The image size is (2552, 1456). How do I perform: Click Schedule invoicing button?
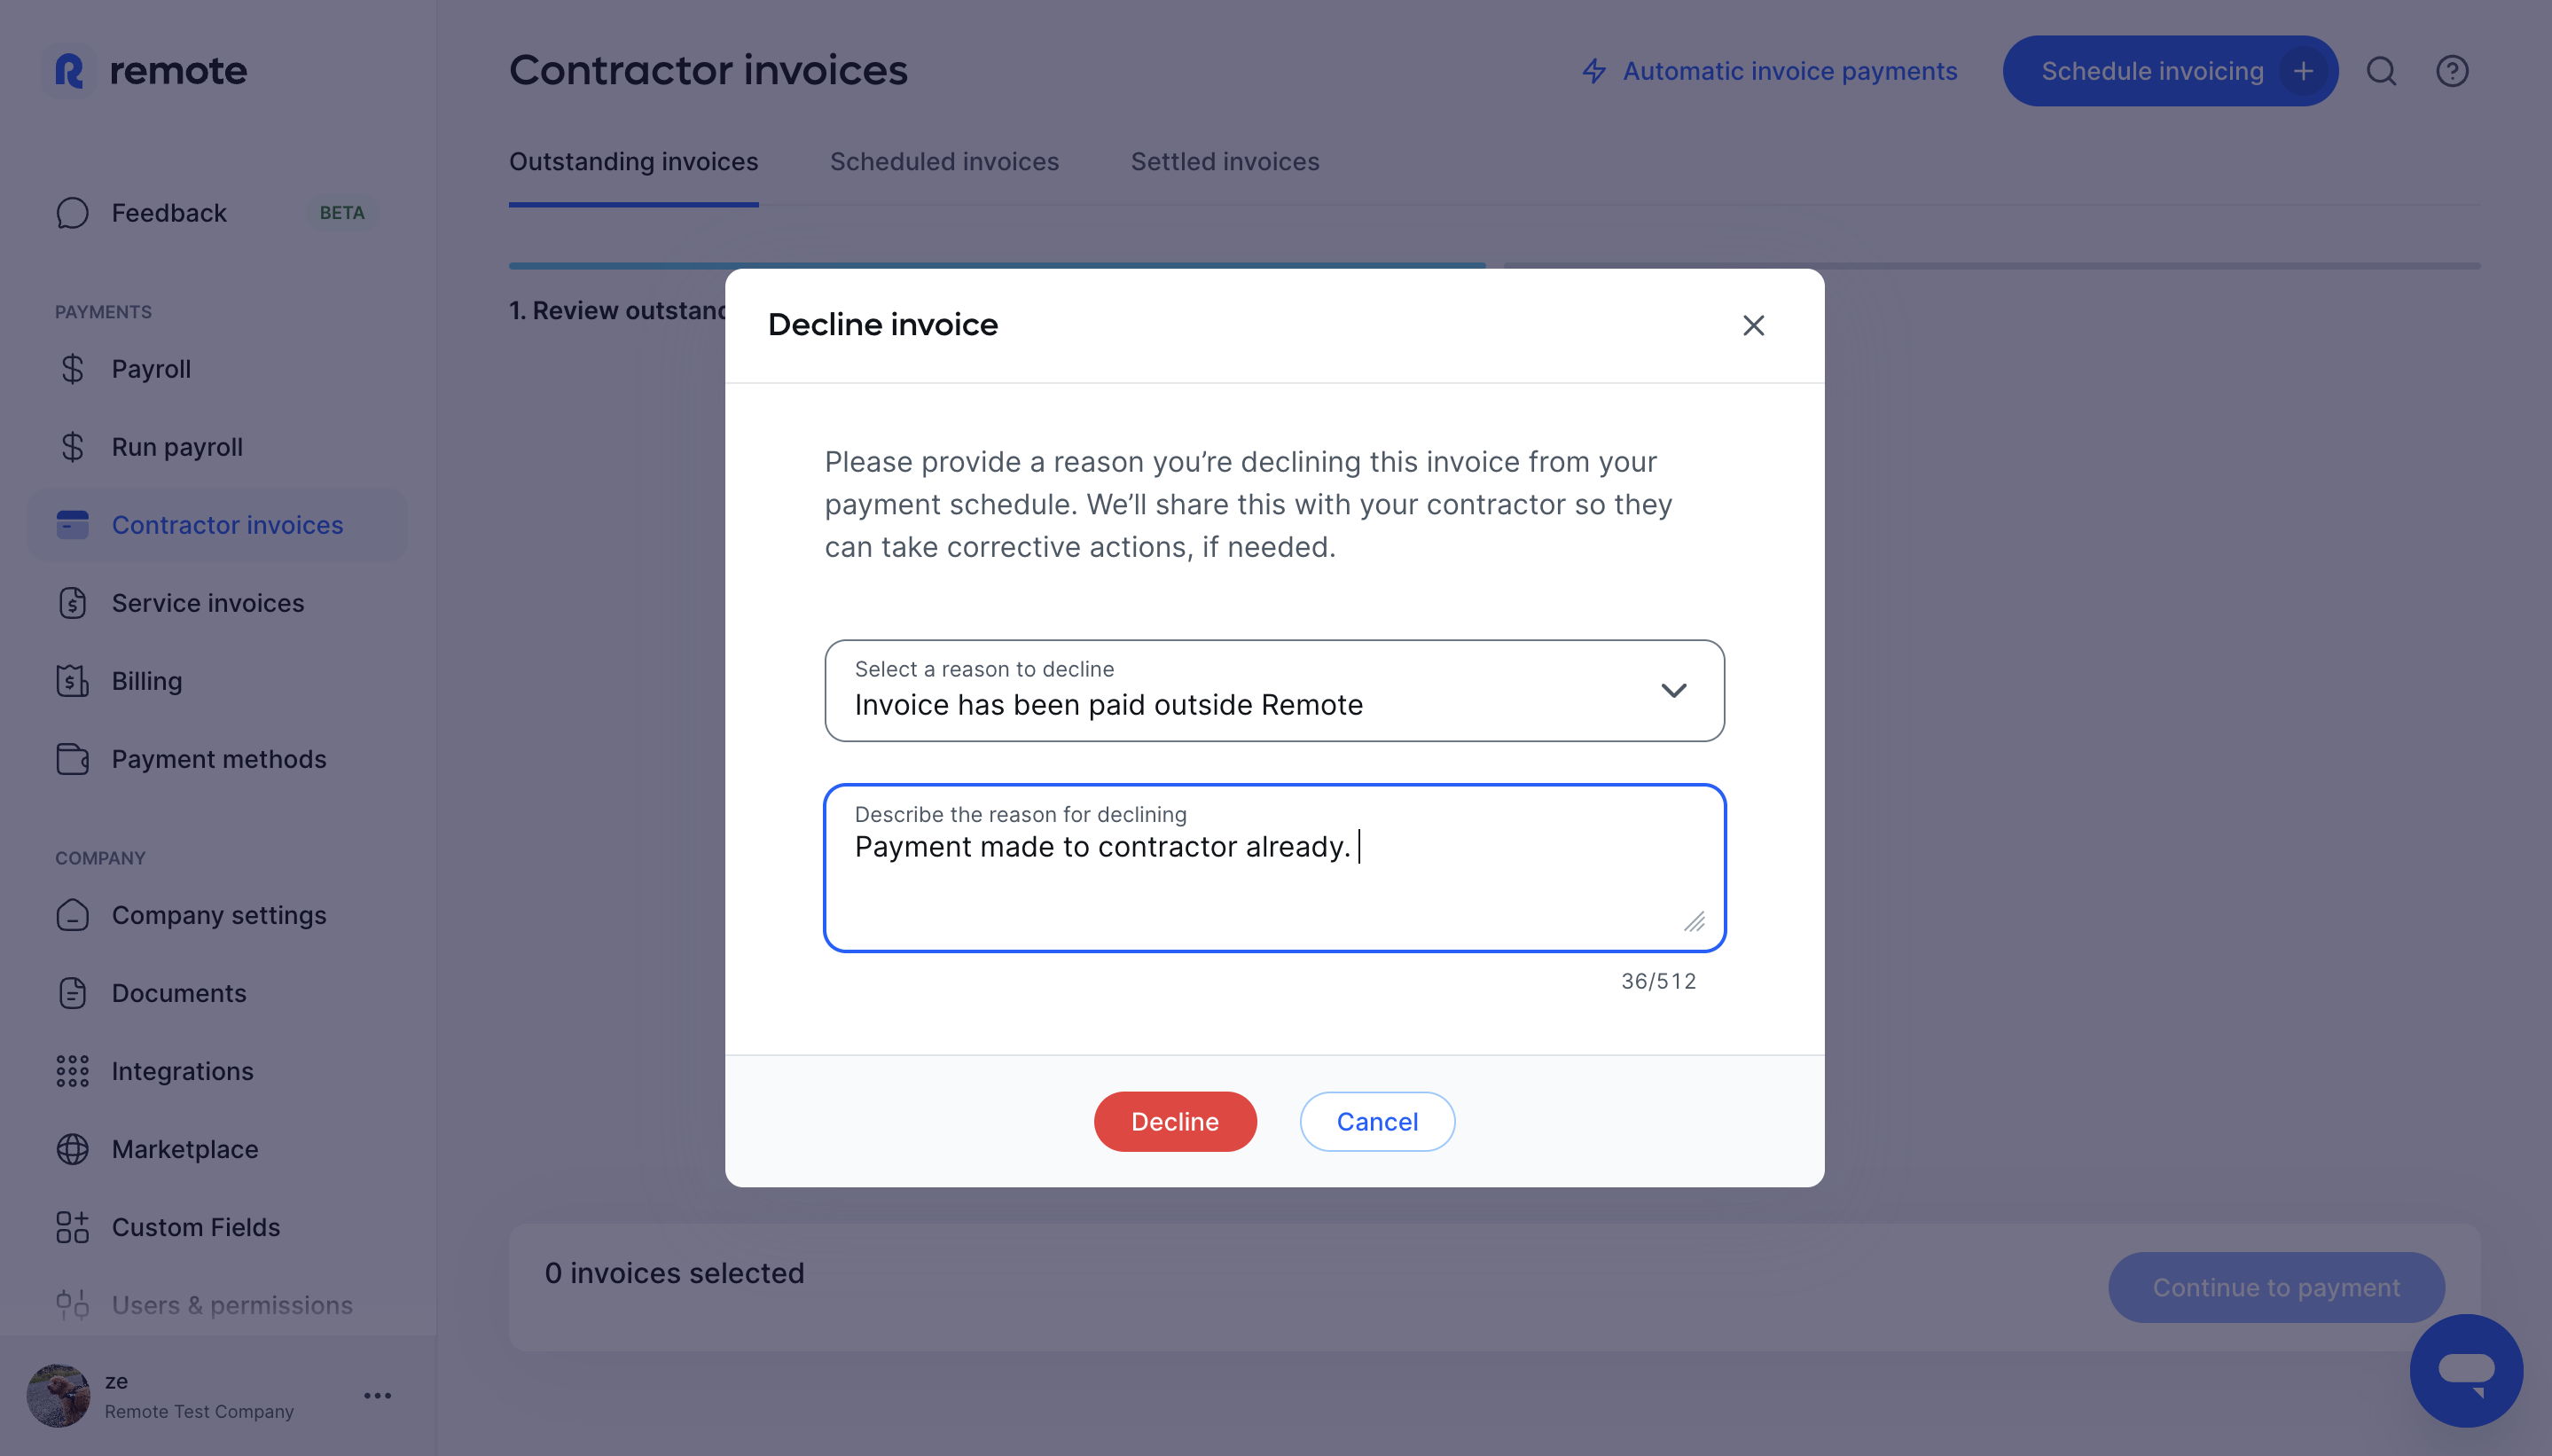tap(2170, 71)
